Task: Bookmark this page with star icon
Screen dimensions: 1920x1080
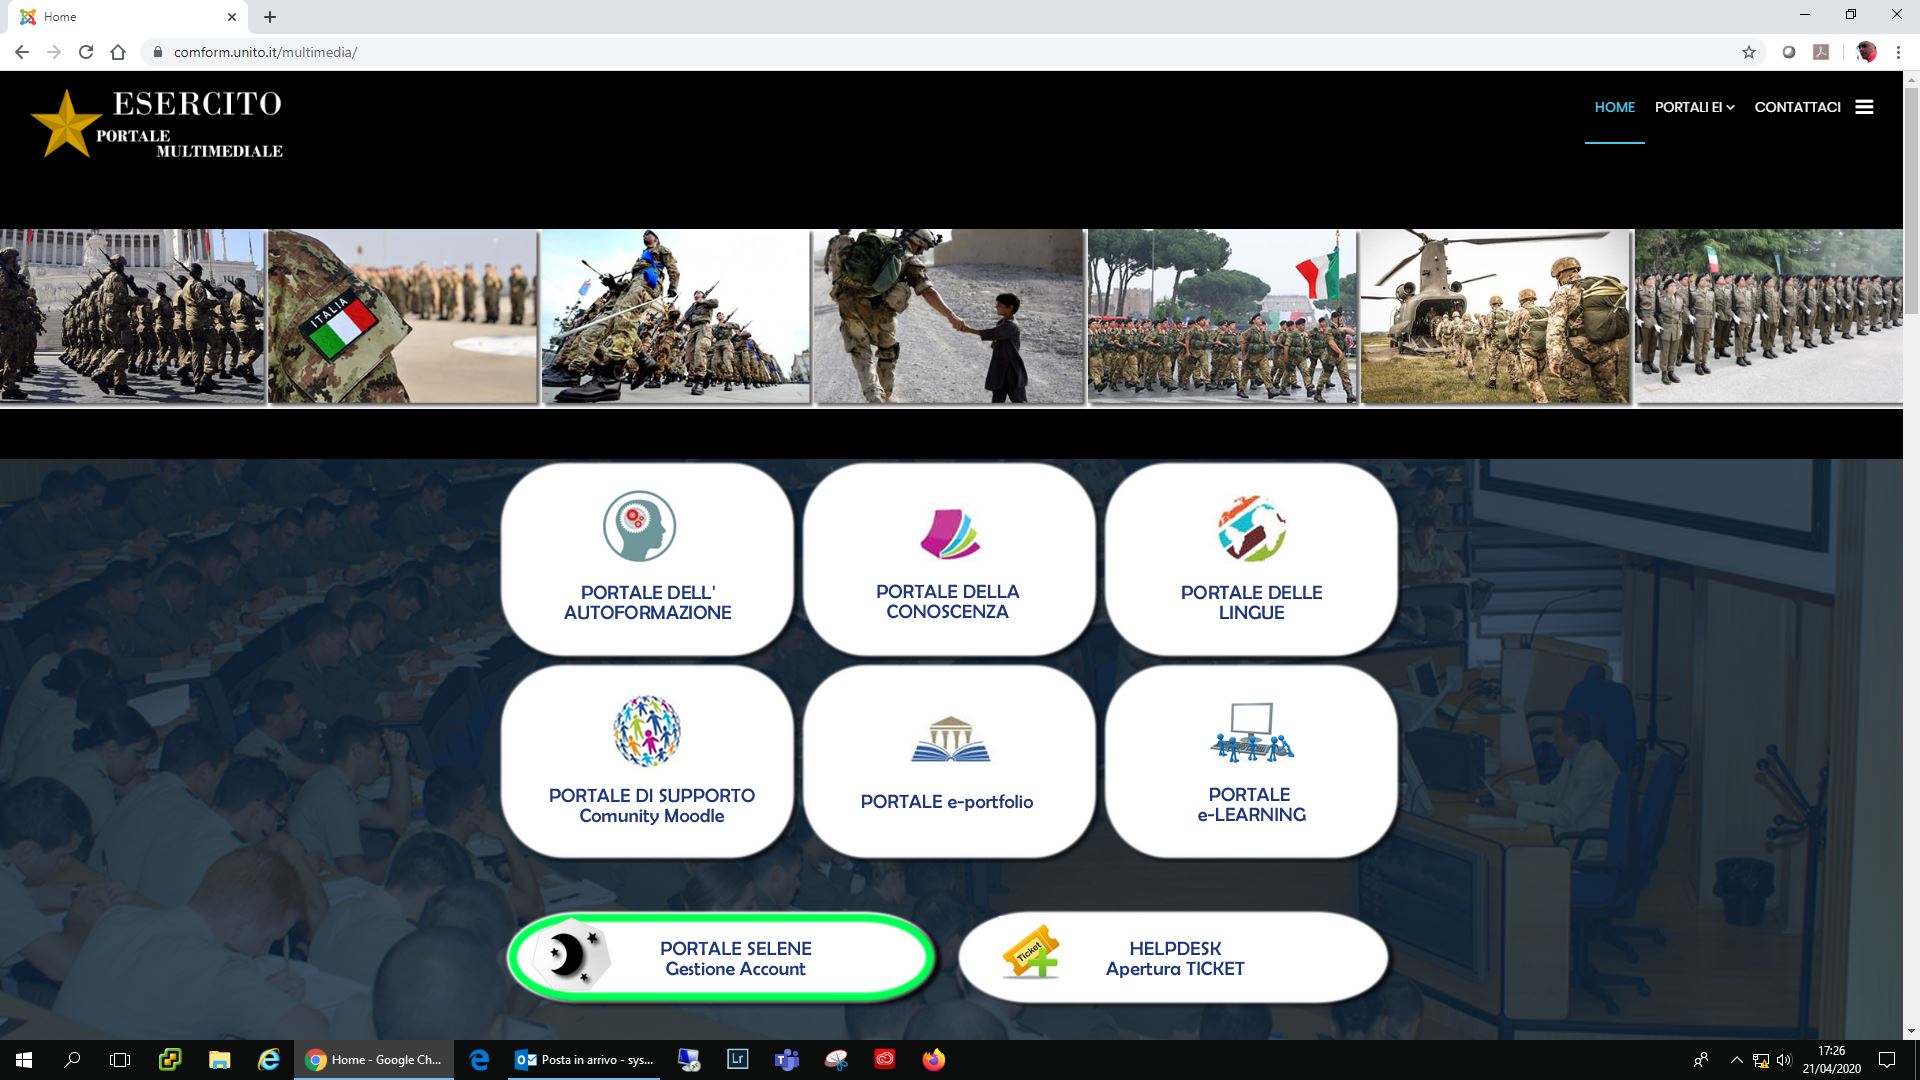Action: 1749,52
